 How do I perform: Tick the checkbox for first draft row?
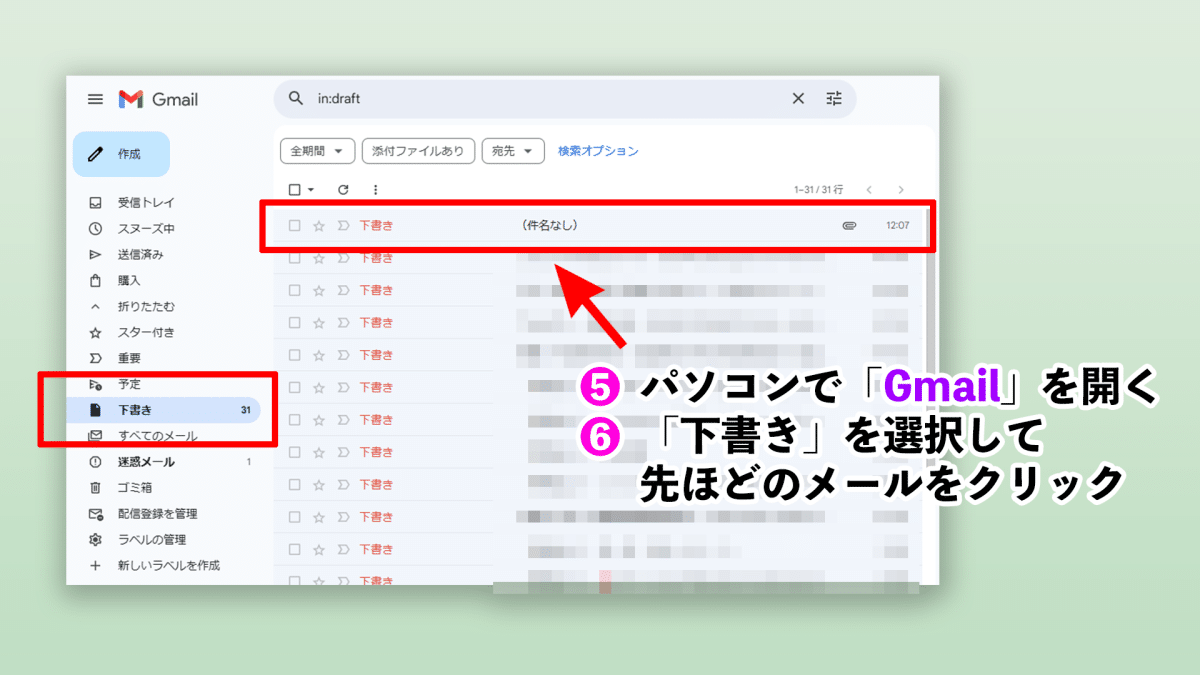tap(294, 226)
